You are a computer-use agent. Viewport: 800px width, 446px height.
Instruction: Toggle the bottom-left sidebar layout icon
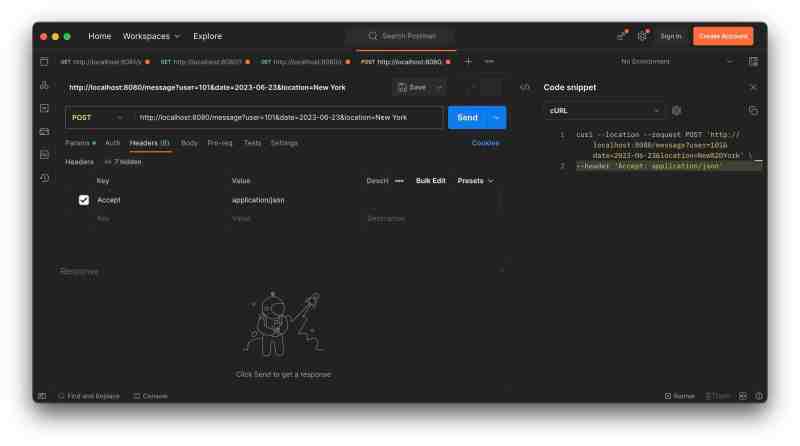[x=42, y=396]
